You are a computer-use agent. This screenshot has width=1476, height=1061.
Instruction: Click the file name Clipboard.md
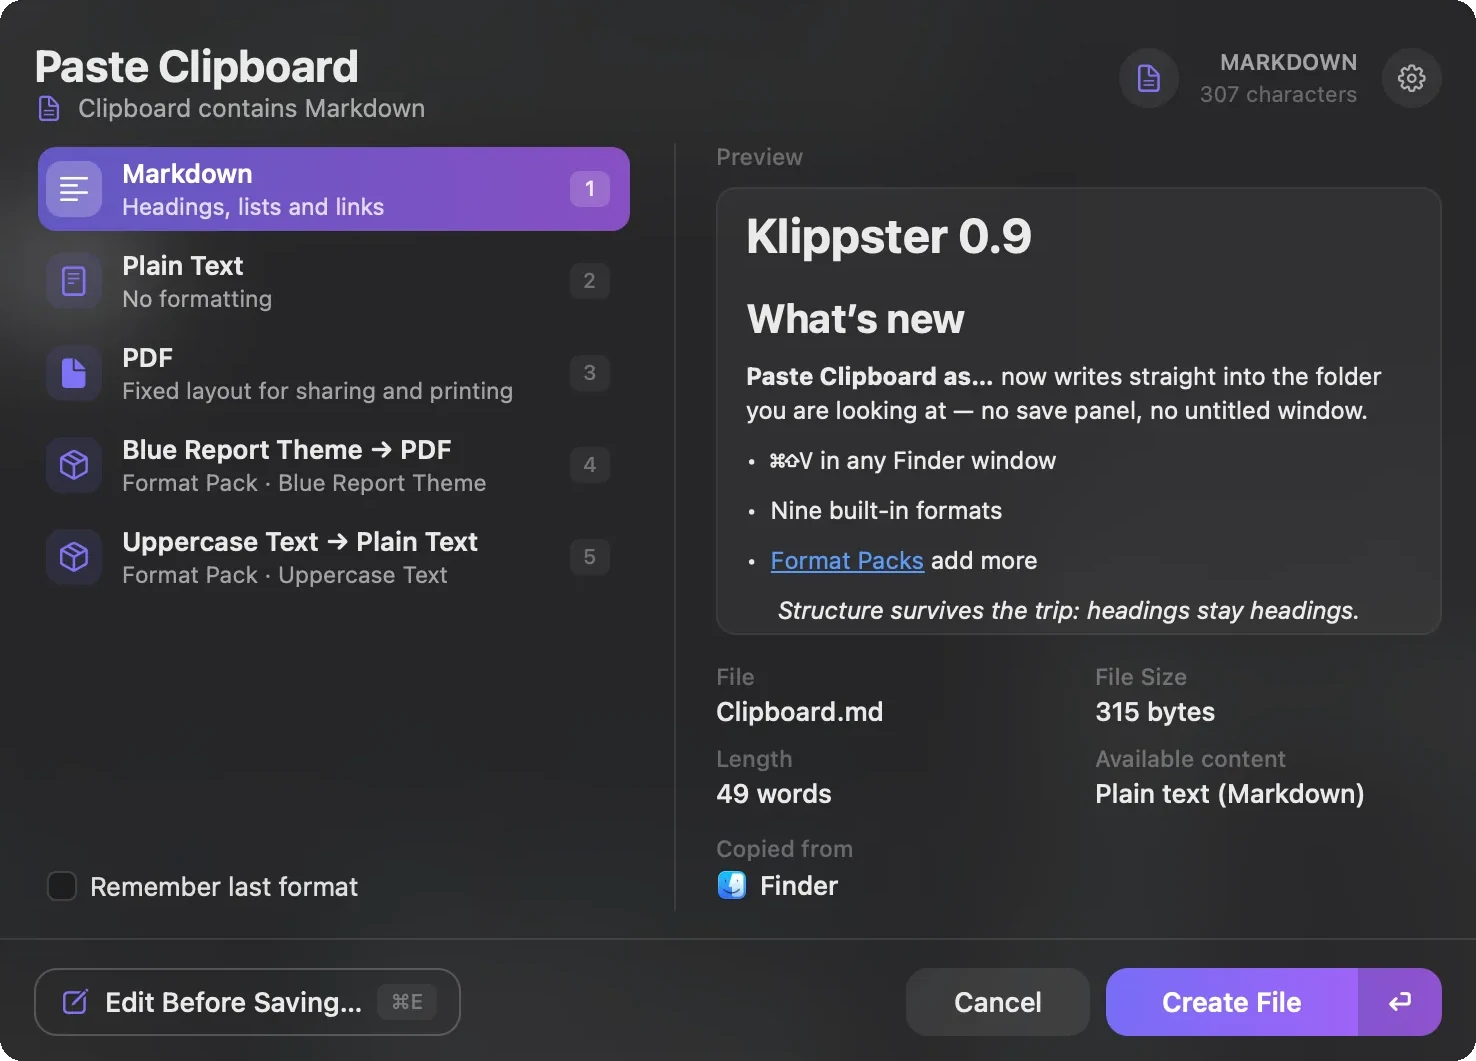(x=800, y=711)
